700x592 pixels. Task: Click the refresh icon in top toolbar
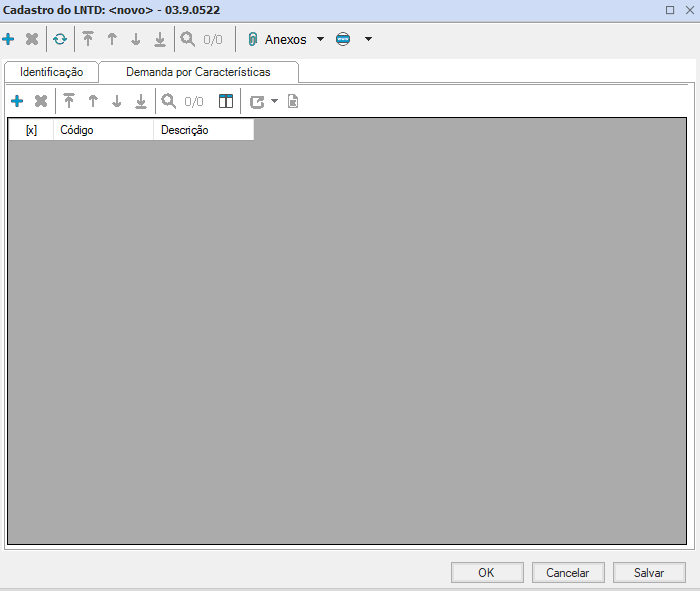pos(60,40)
